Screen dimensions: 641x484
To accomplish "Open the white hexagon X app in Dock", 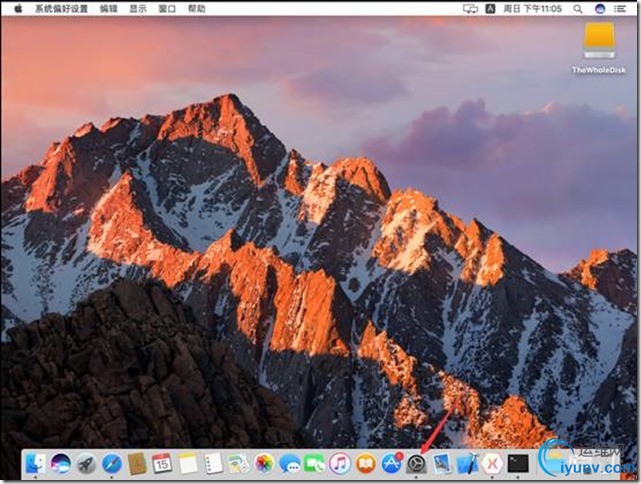I will coord(493,464).
